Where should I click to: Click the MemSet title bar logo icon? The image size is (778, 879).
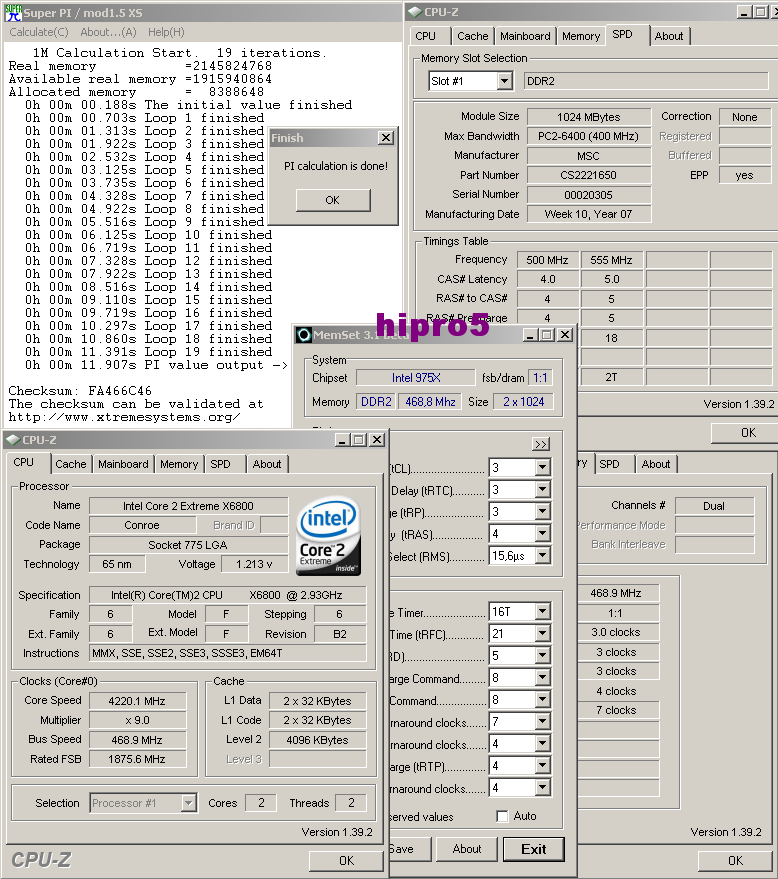(x=304, y=335)
